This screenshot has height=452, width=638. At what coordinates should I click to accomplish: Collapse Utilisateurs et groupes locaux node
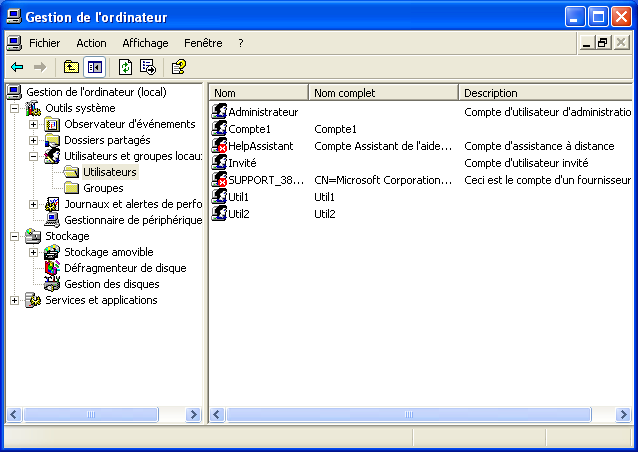tap(33, 156)
